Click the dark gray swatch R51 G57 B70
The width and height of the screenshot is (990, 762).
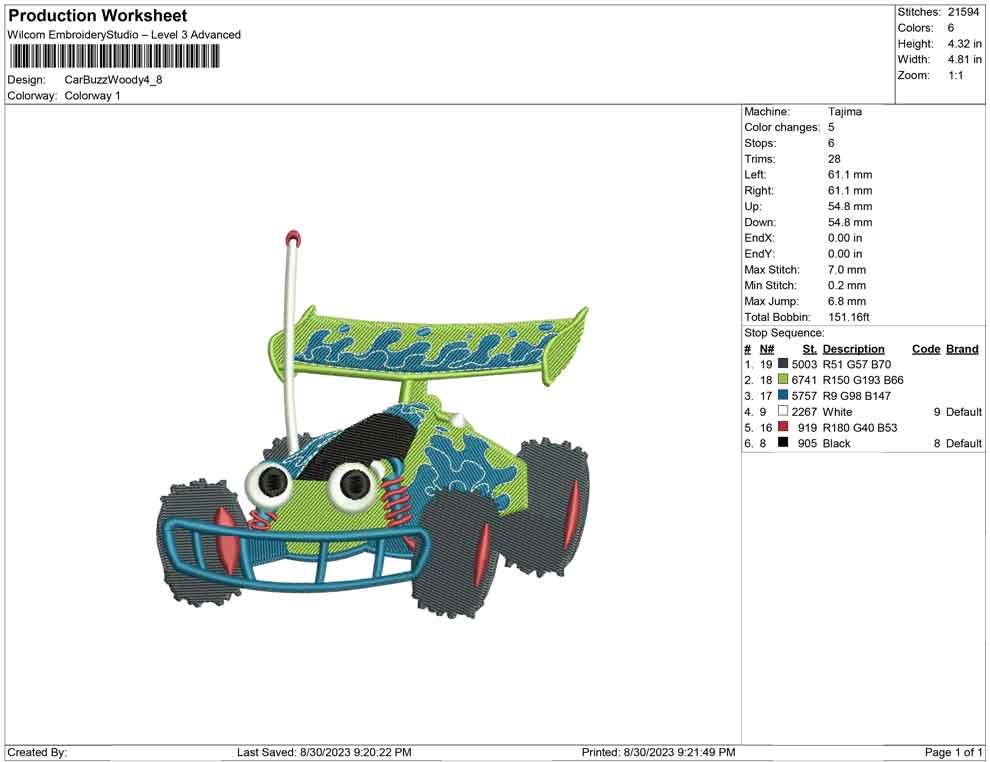783,364
